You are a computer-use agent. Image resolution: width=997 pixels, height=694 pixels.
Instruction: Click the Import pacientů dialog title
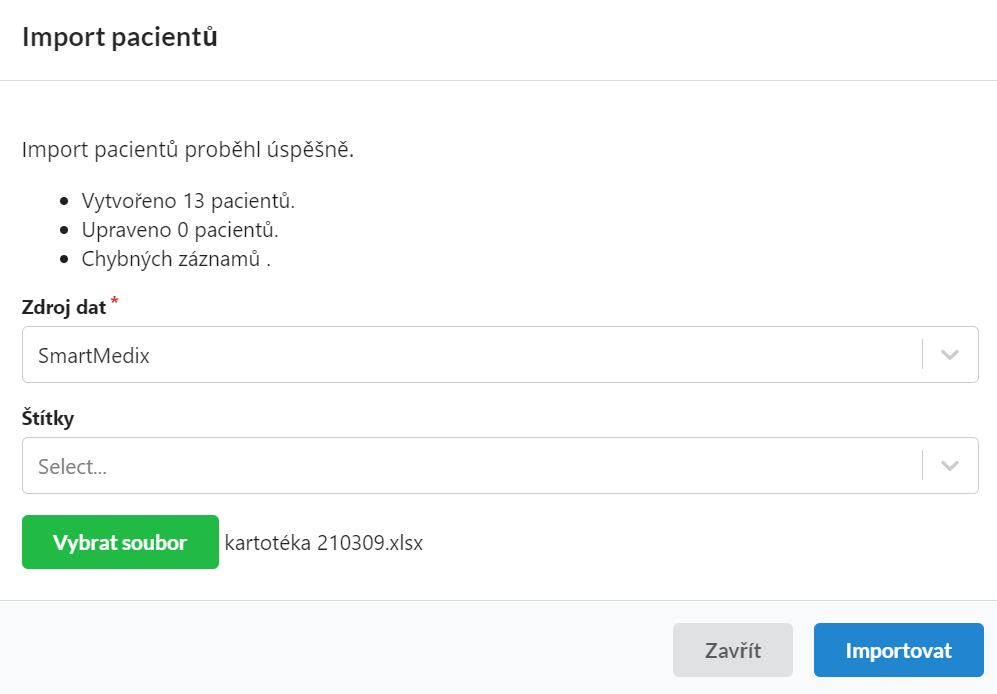pyautogui.click(x=120, y=37)
